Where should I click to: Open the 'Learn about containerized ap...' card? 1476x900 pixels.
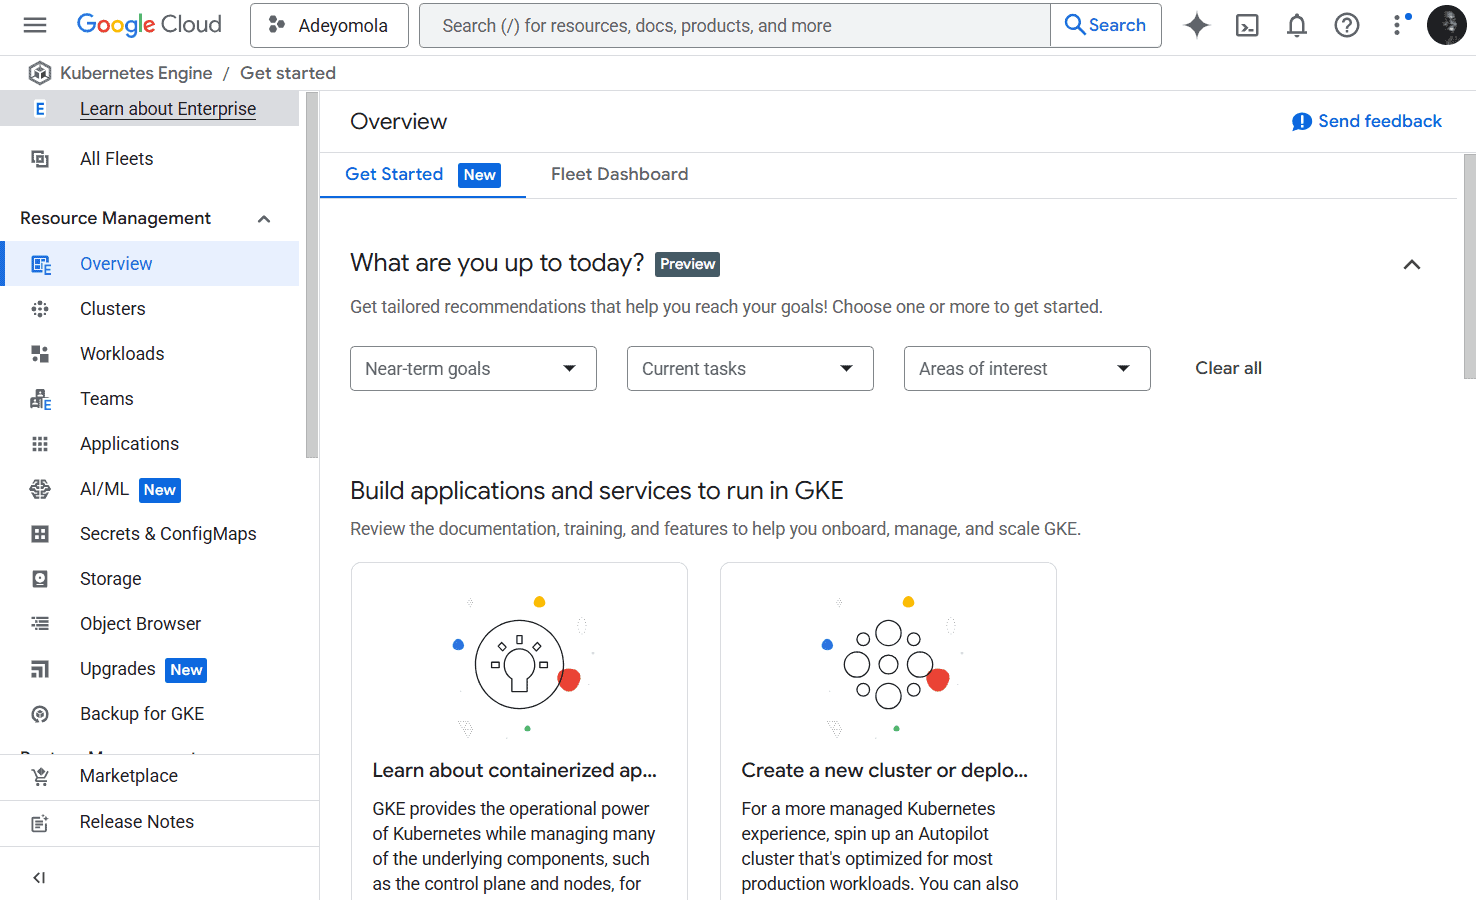519,731
